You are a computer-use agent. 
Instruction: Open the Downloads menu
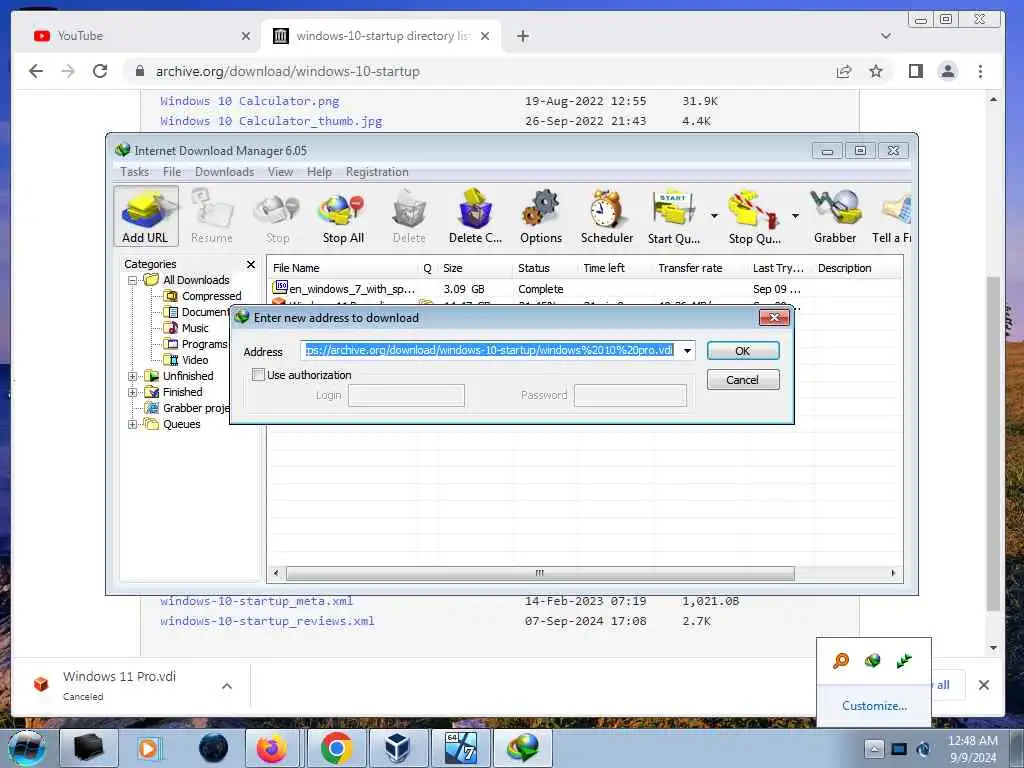(x=225, y=172)
